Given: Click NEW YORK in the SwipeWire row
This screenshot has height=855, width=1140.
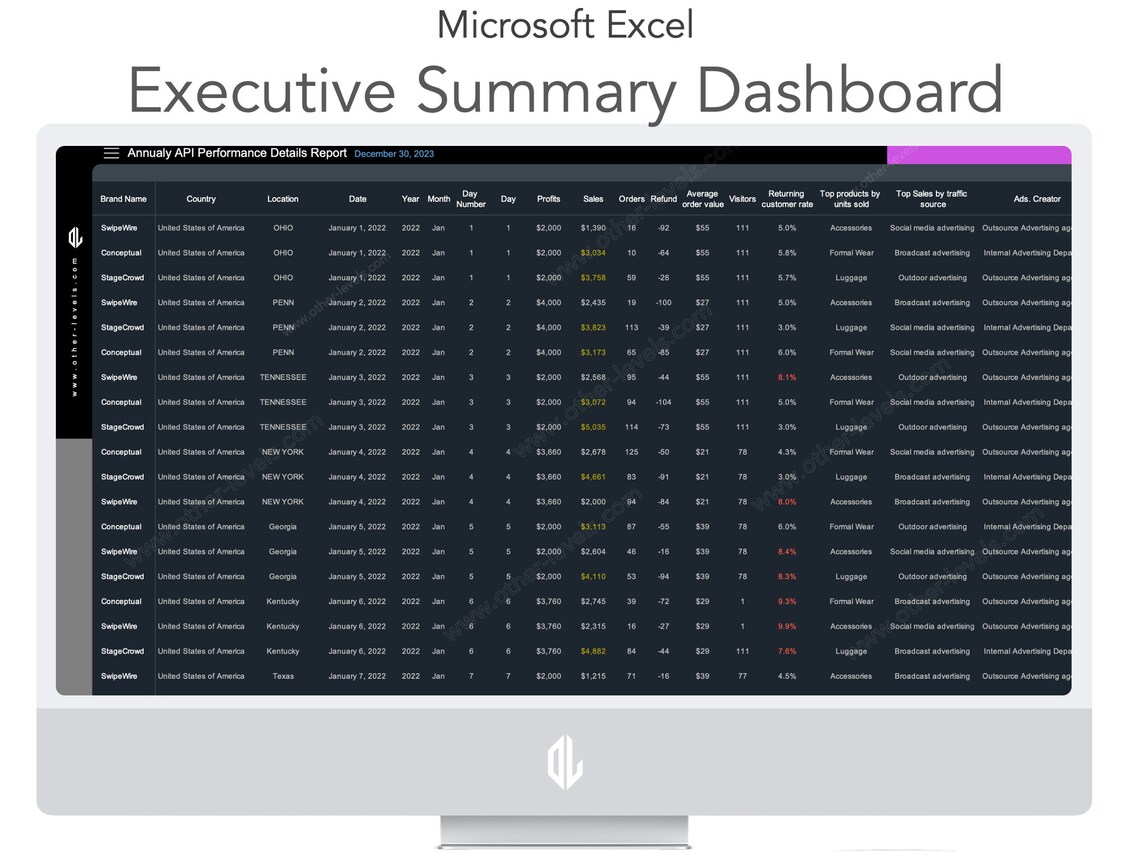Looking at the screenshot, I should coord(283,502).
